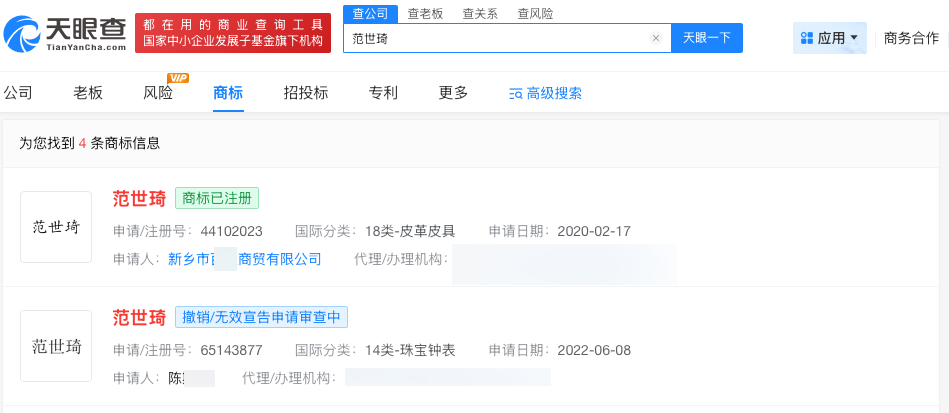
Task: Select the 查风险 search tab
Action: pos(535,14)
